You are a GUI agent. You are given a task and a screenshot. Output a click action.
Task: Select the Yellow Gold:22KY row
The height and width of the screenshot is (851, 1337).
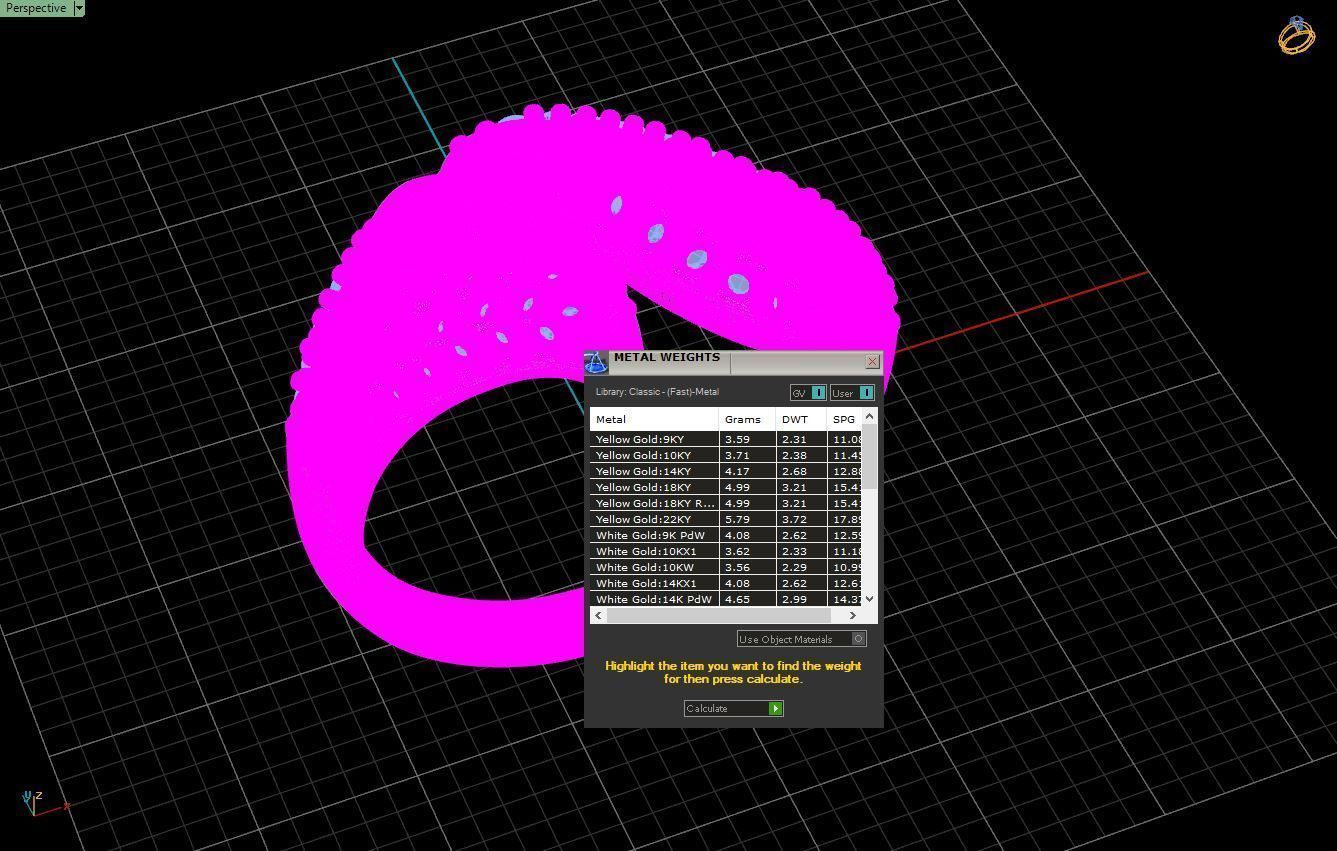tap(726, 519)
